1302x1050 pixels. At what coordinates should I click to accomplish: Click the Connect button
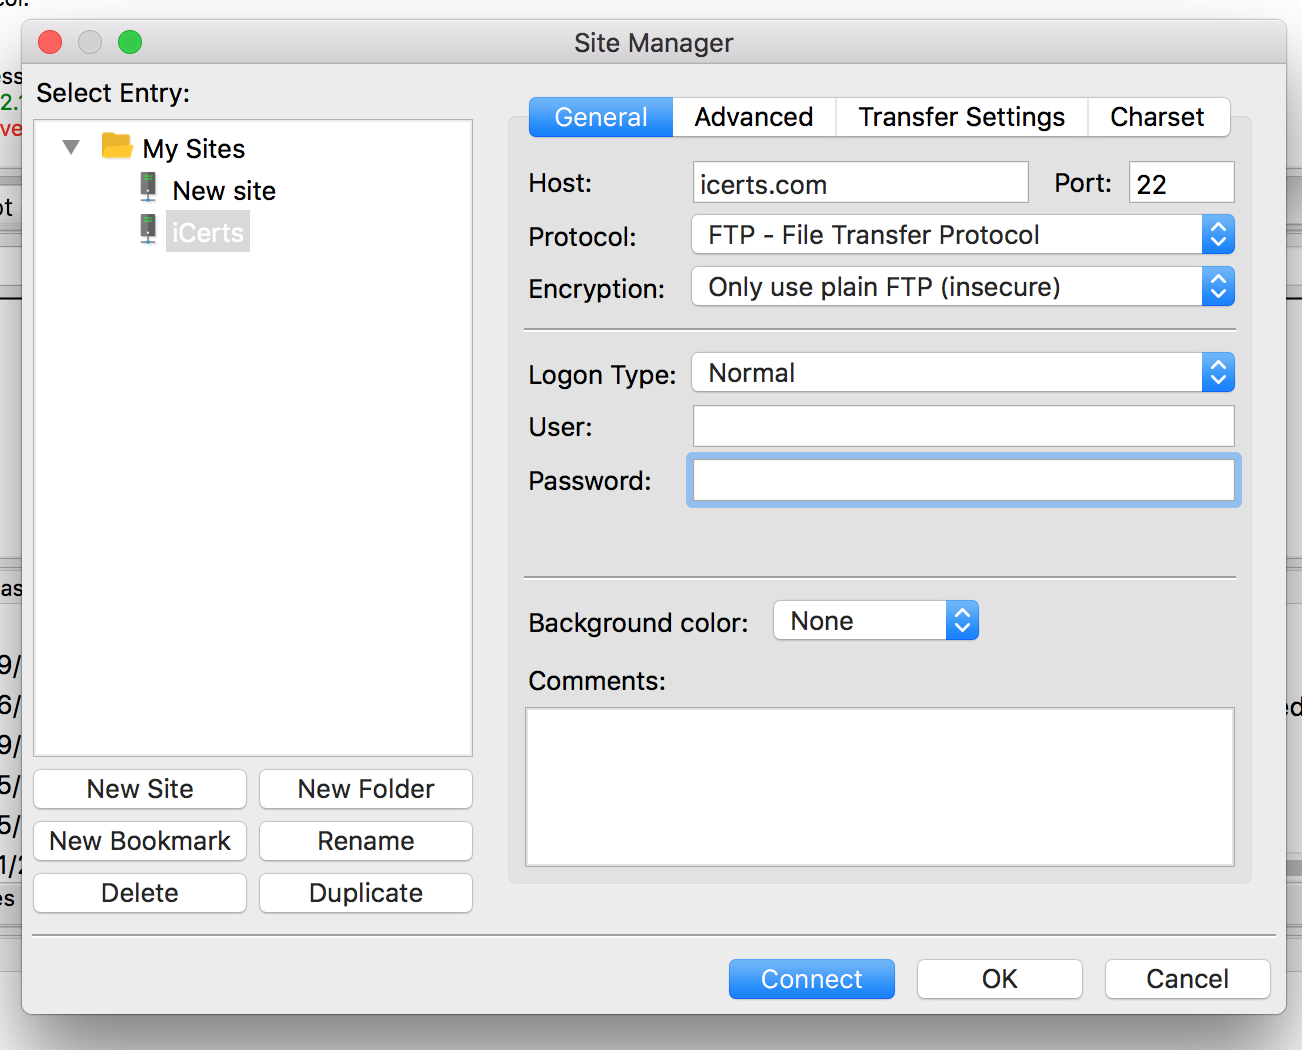[x=812, y=979]
